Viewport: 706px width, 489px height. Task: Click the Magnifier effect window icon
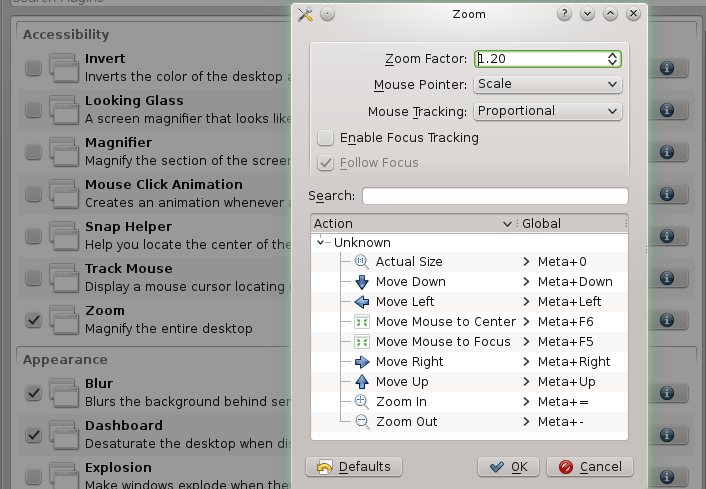(x=64, y=152)
